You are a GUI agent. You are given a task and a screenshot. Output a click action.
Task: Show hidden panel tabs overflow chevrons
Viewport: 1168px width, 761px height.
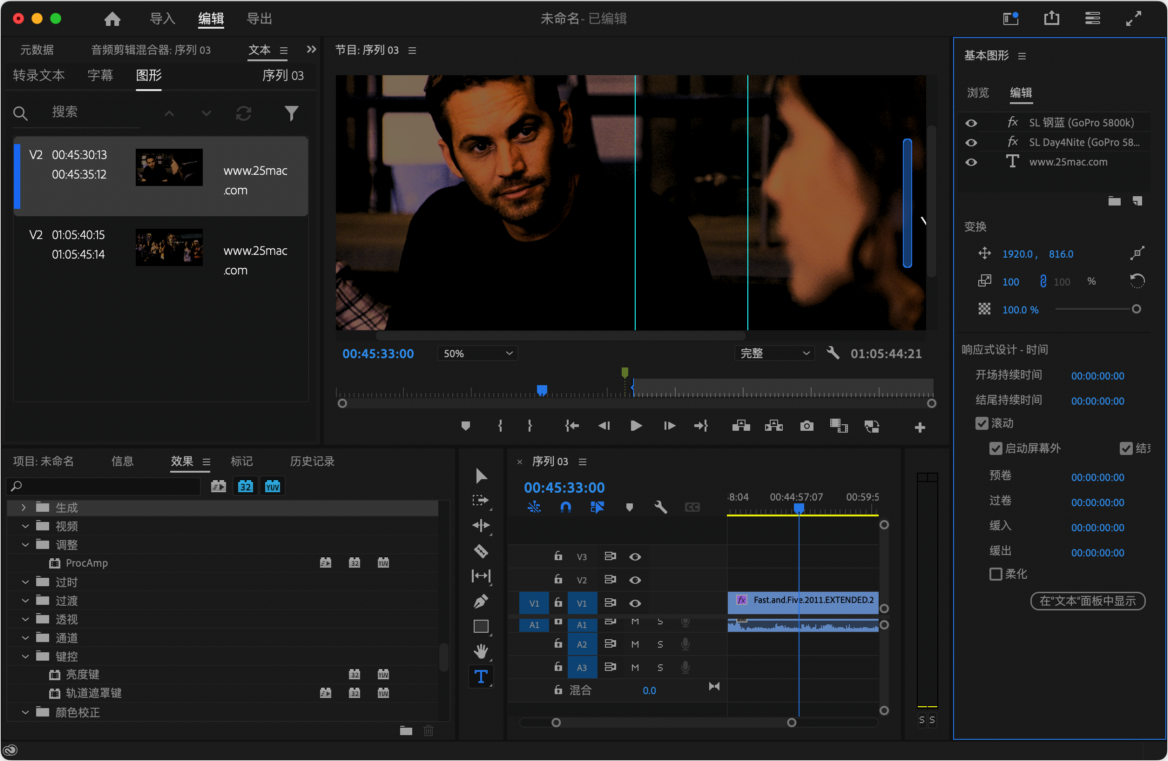311,50
